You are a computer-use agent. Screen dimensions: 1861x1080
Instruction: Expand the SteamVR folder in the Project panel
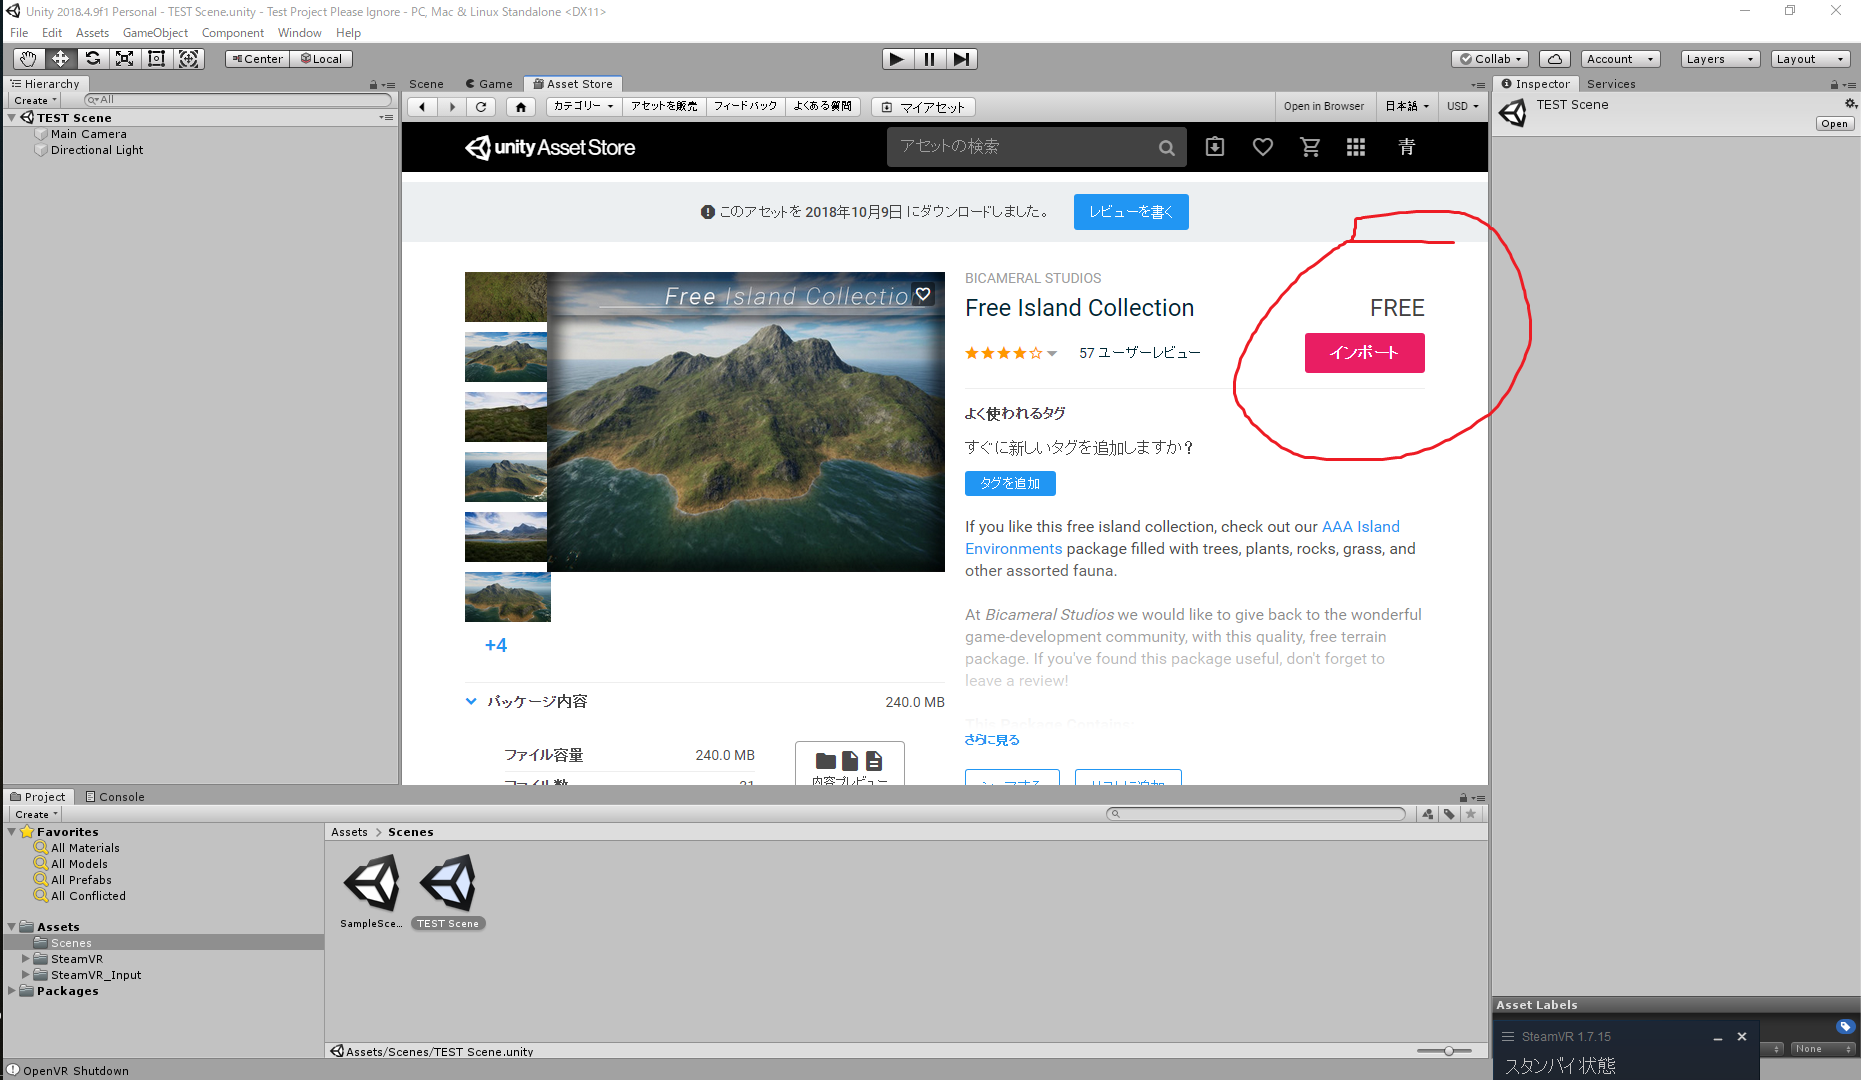(26, 958)
